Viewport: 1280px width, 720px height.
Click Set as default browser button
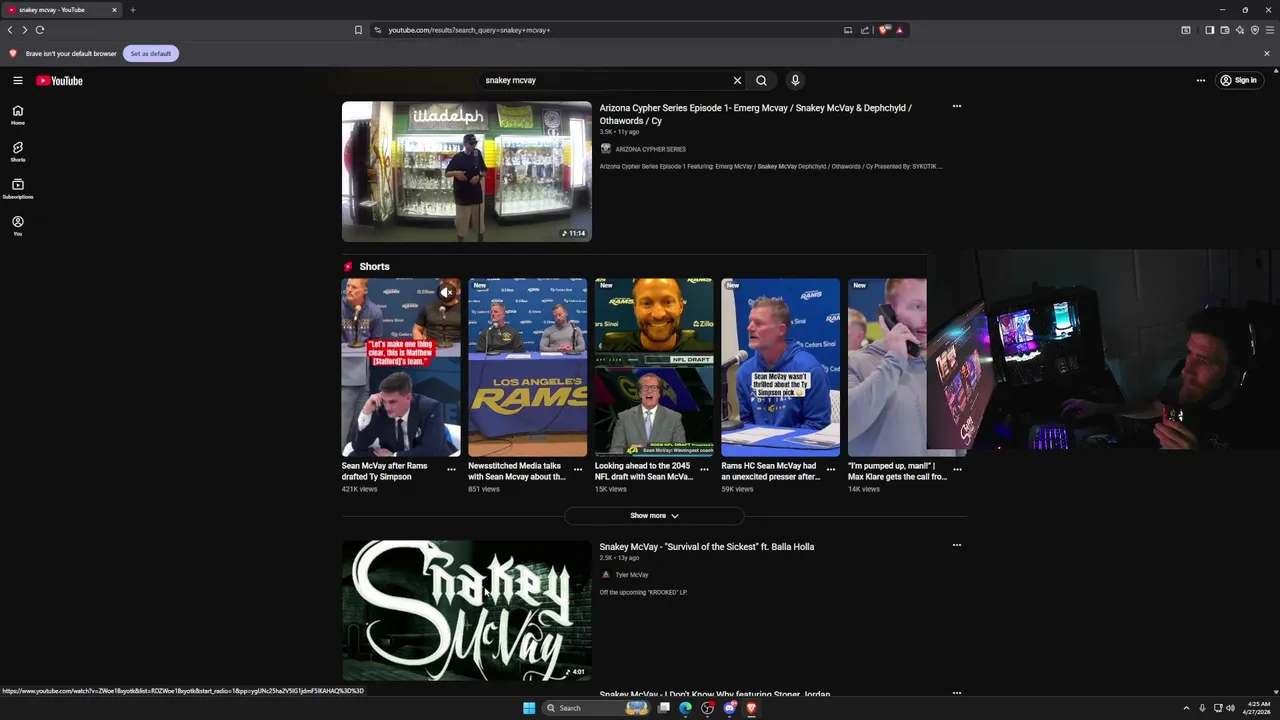151,53
